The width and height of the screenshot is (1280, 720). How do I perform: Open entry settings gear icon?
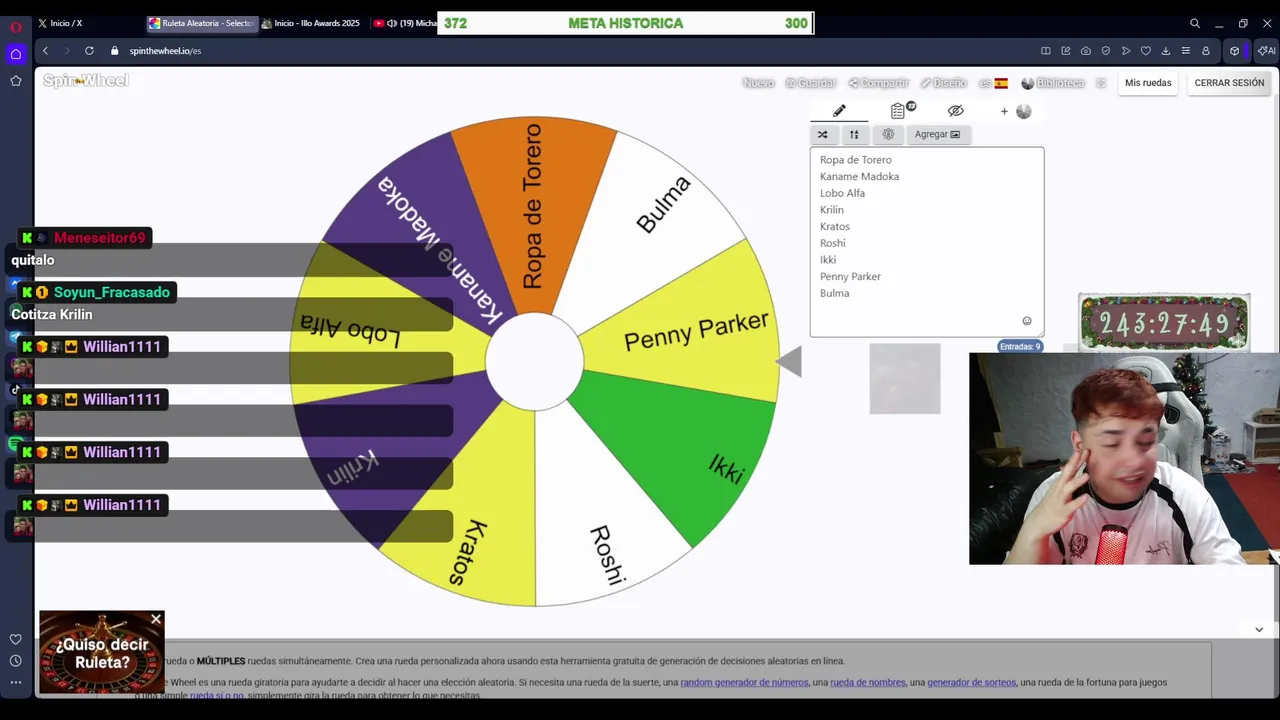(888, 134)
